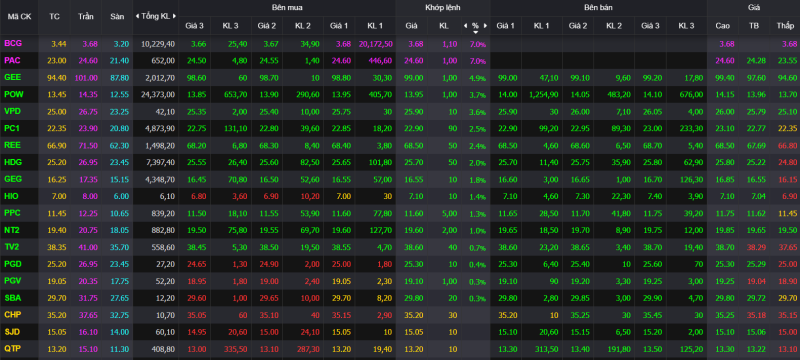
Task: Click QTP buy volume 335,50
Action: [236, 348]
